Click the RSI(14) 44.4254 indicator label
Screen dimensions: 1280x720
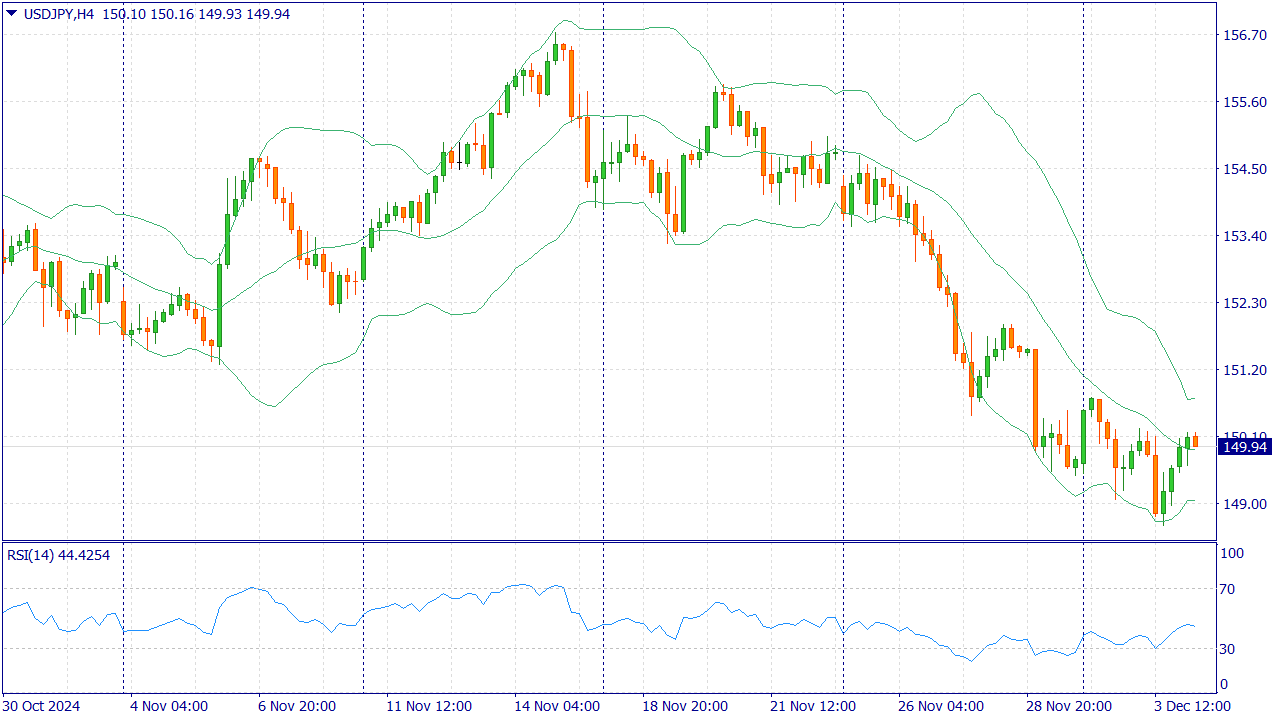[58, 555]
